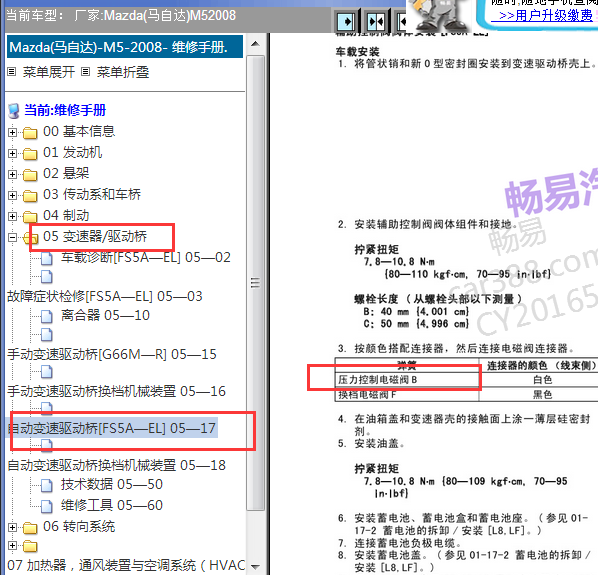The width and height of the screenshot is (598, 575).
Task: Select 00 基本信息 chapter label
Action: (x=79, y=132)
